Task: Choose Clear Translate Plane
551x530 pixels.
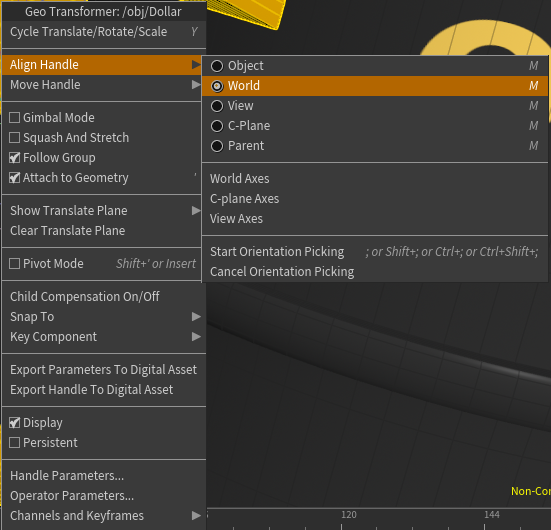Action: pos(102,231)
